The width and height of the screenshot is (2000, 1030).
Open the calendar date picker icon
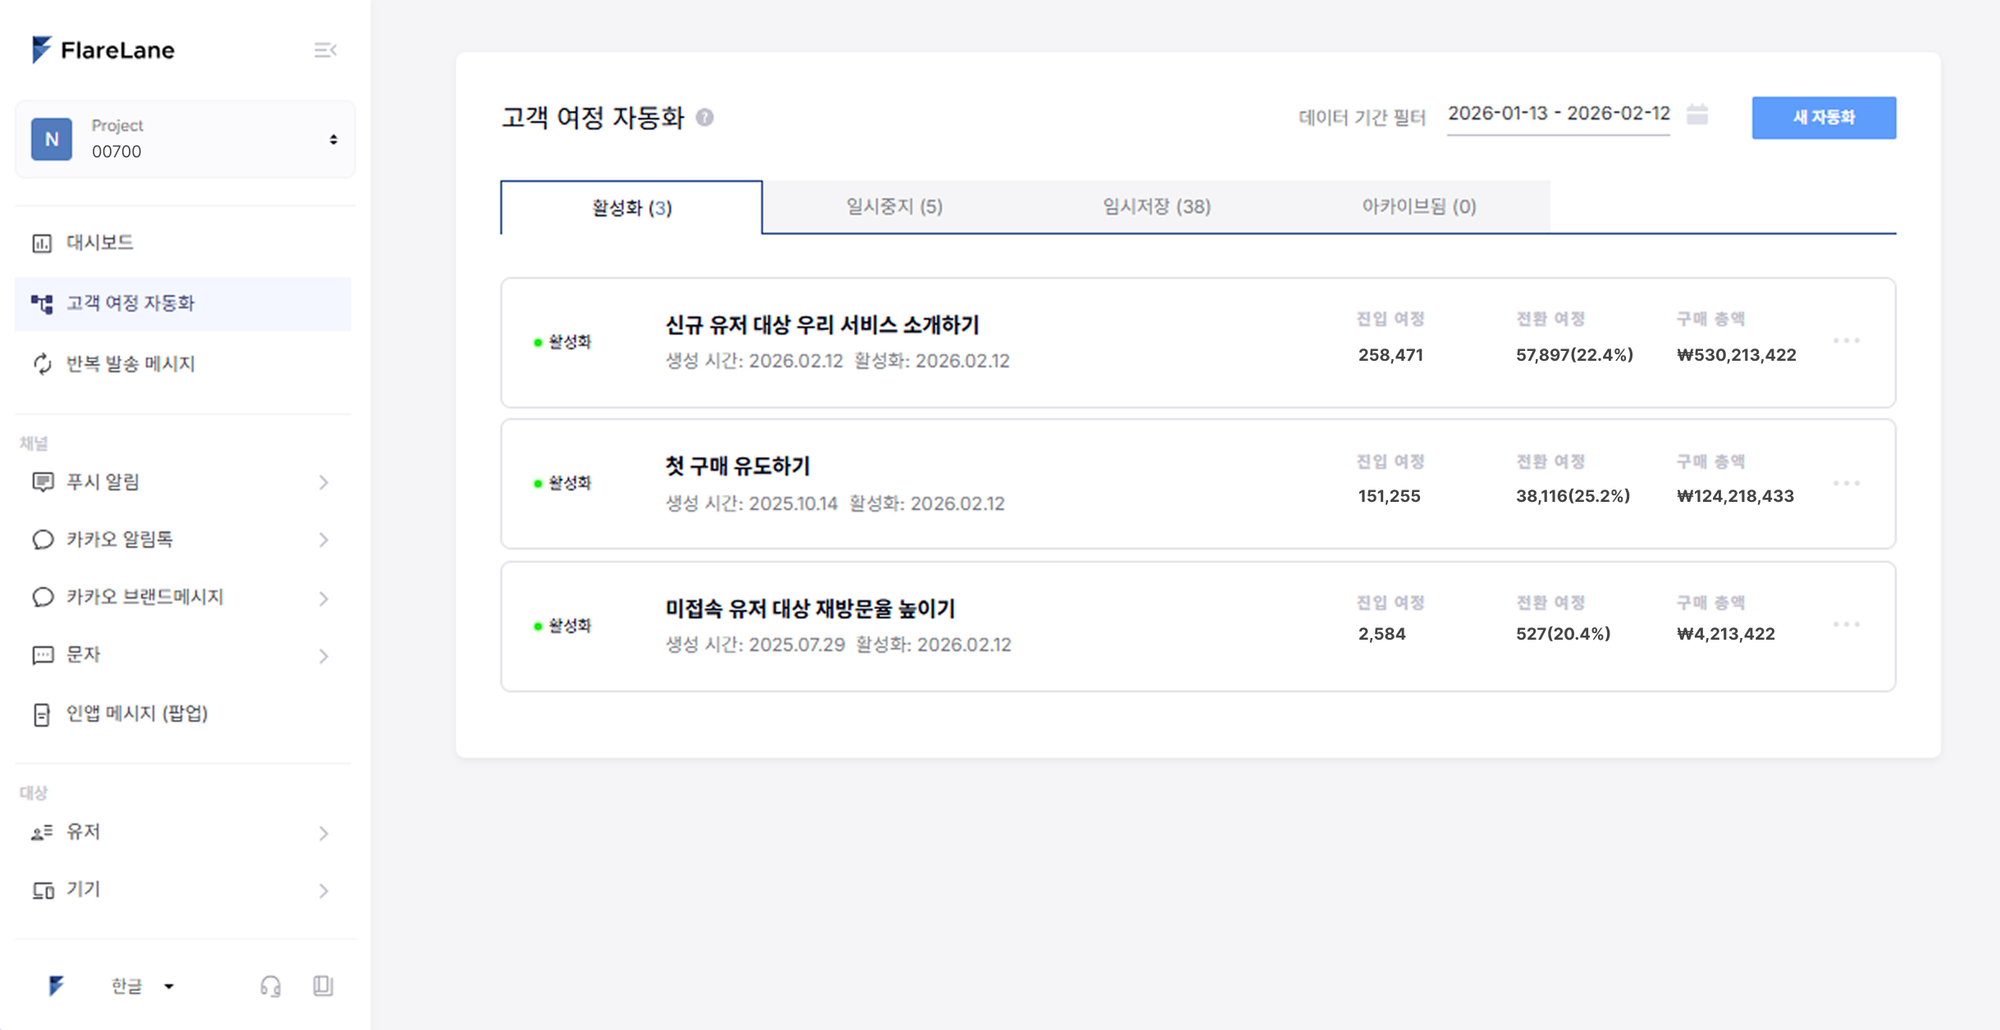click(x=1697, y=115)
